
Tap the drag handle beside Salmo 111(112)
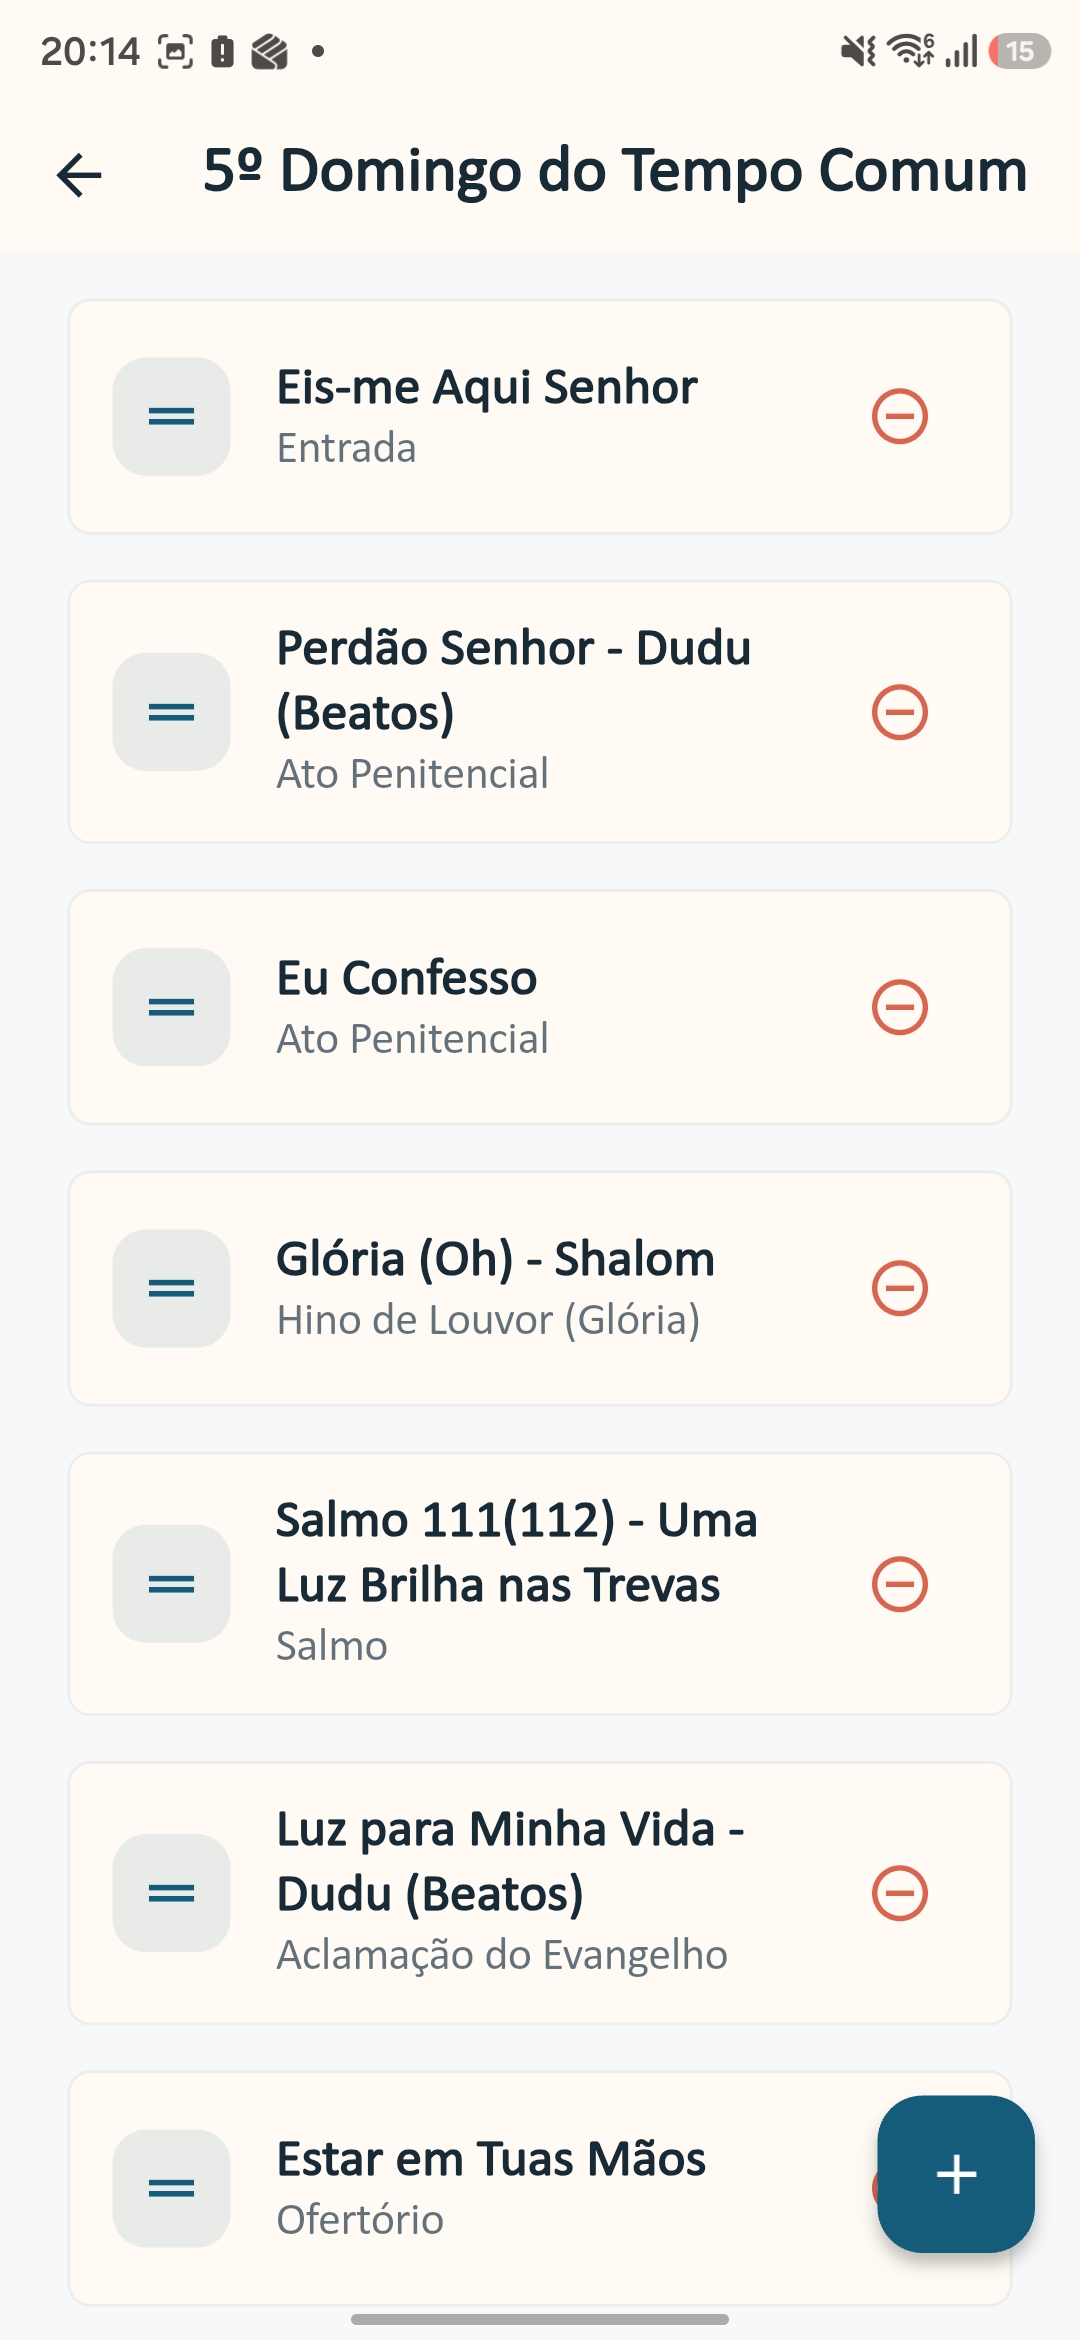(171, 1584)
